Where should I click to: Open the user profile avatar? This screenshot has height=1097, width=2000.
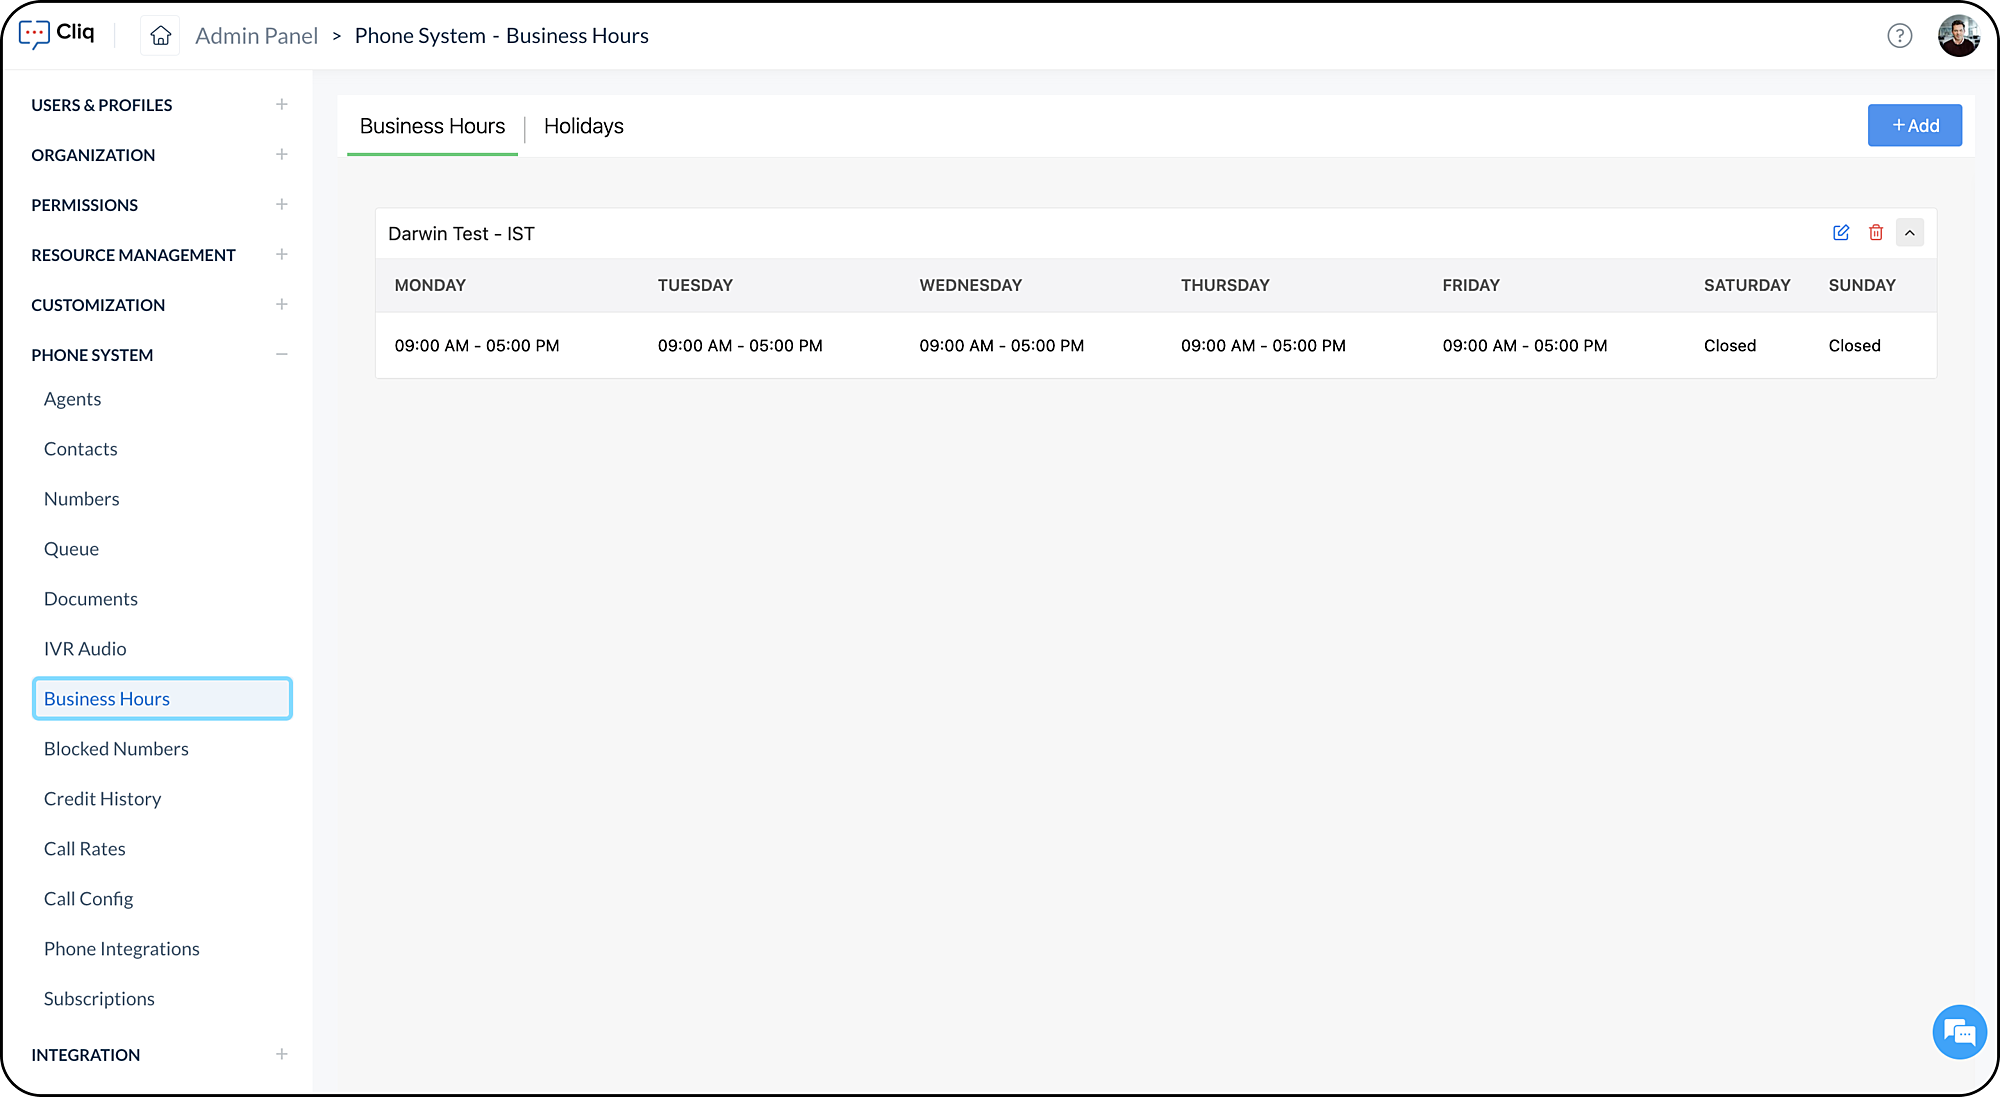[1958, 36]
